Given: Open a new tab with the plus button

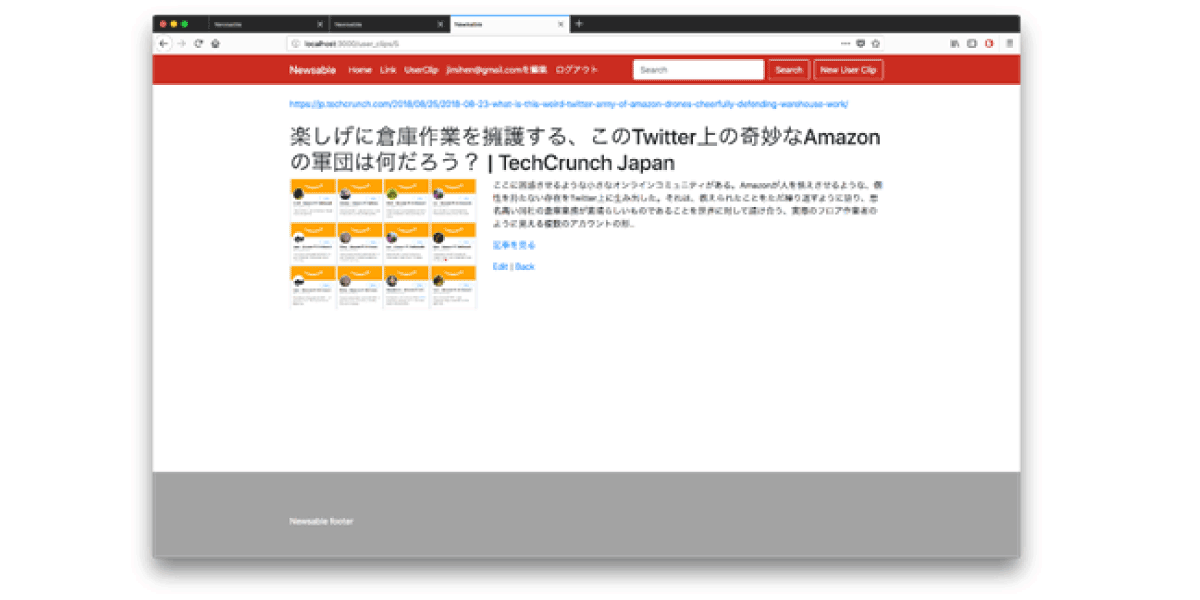Looking at the screenshot, I should pos(579,24).
